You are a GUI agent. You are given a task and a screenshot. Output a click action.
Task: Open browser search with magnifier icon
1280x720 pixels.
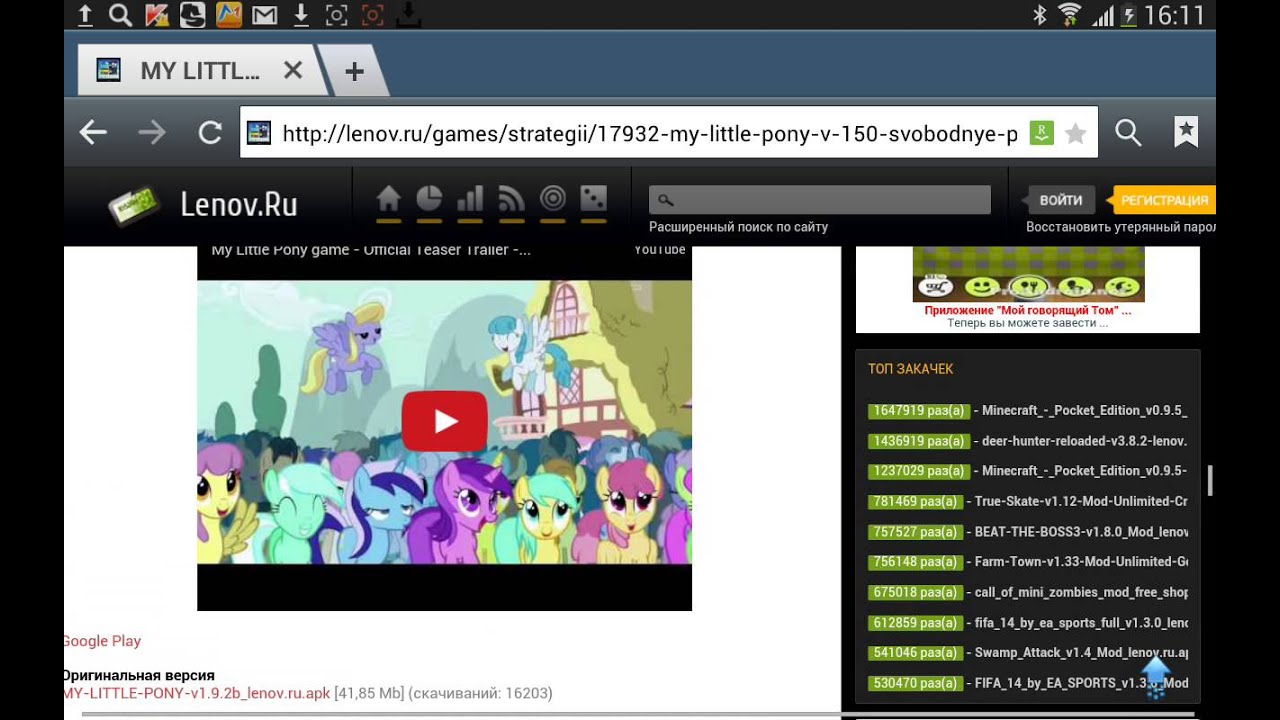pos(1128,132)
